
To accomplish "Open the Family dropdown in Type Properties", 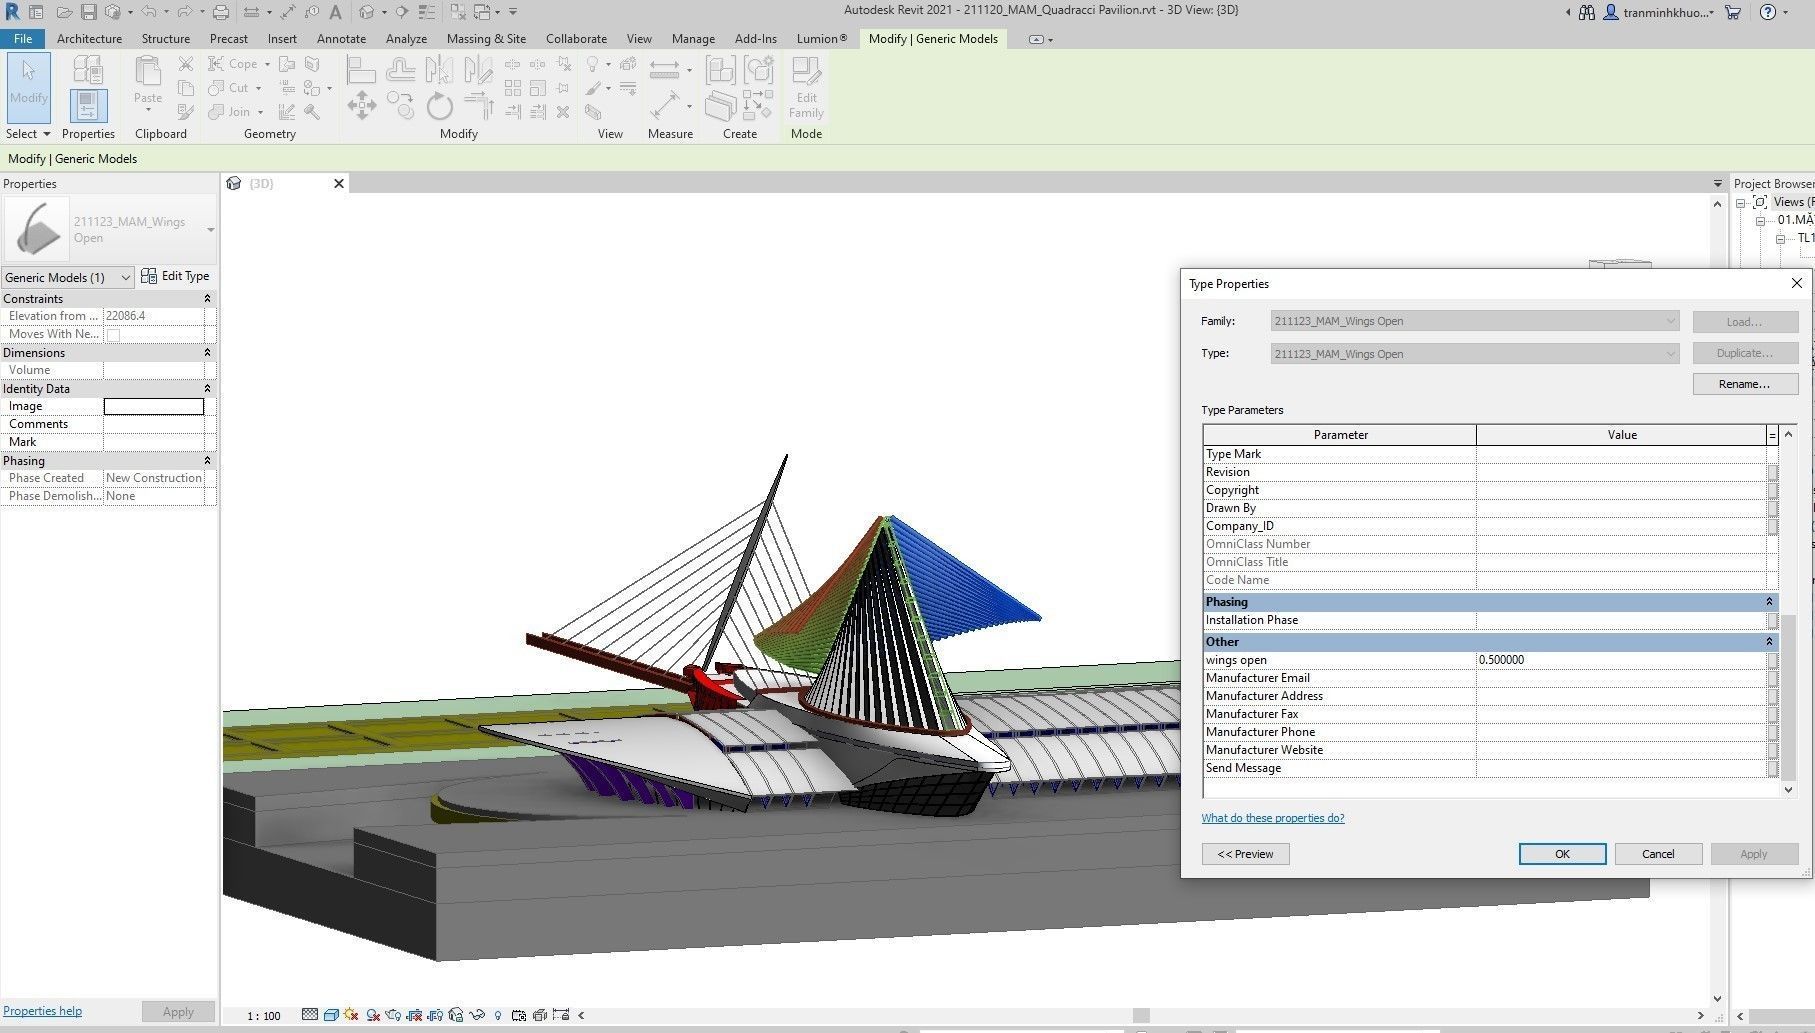I will pos(1668,321).
